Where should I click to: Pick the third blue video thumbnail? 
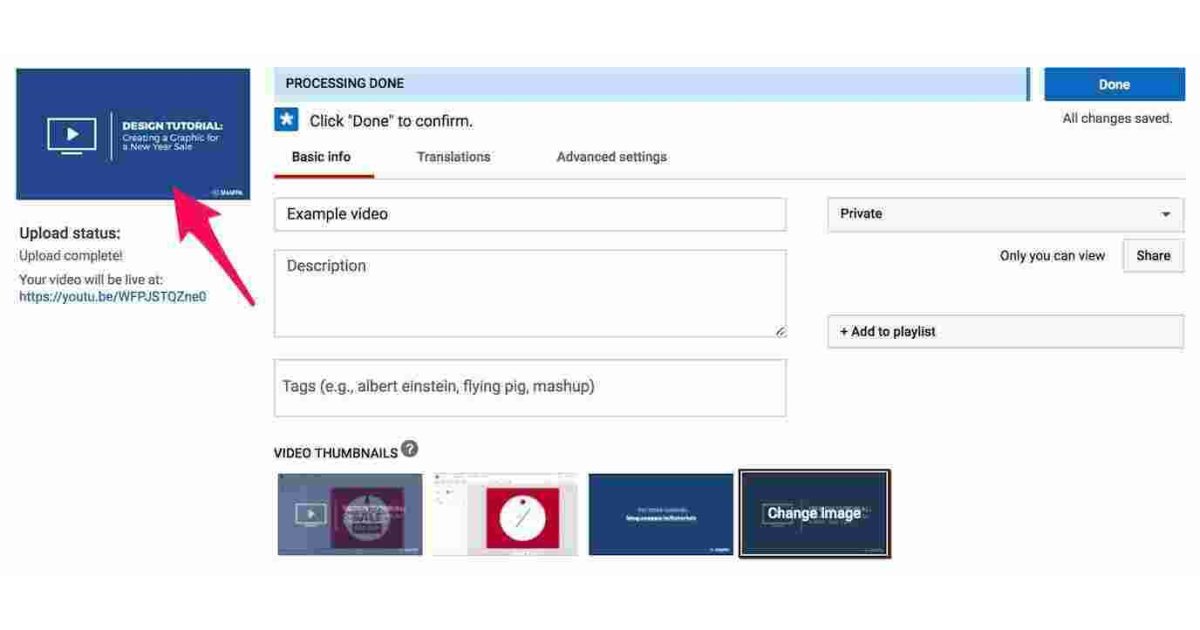pos(661,514)
